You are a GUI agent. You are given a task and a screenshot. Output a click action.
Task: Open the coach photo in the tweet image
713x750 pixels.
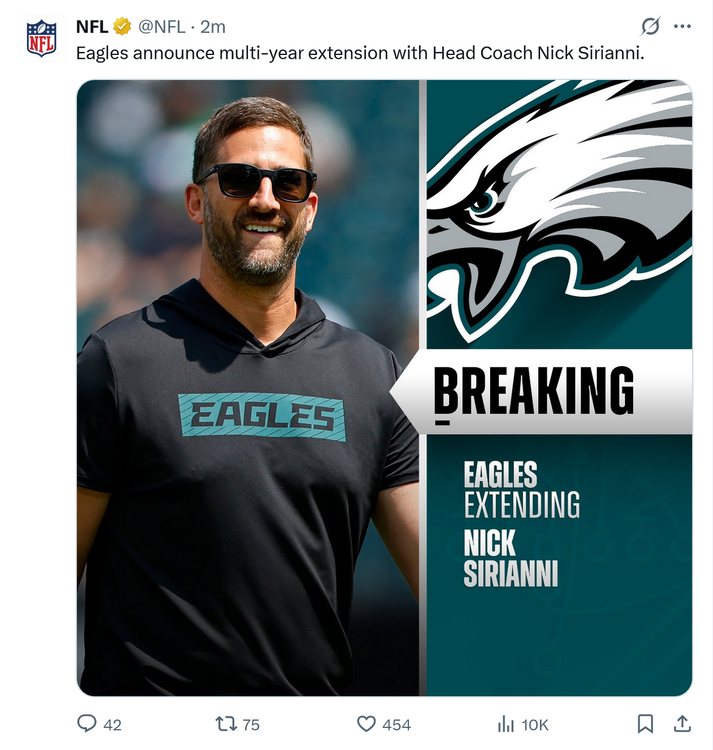click(x=248, y=388)
